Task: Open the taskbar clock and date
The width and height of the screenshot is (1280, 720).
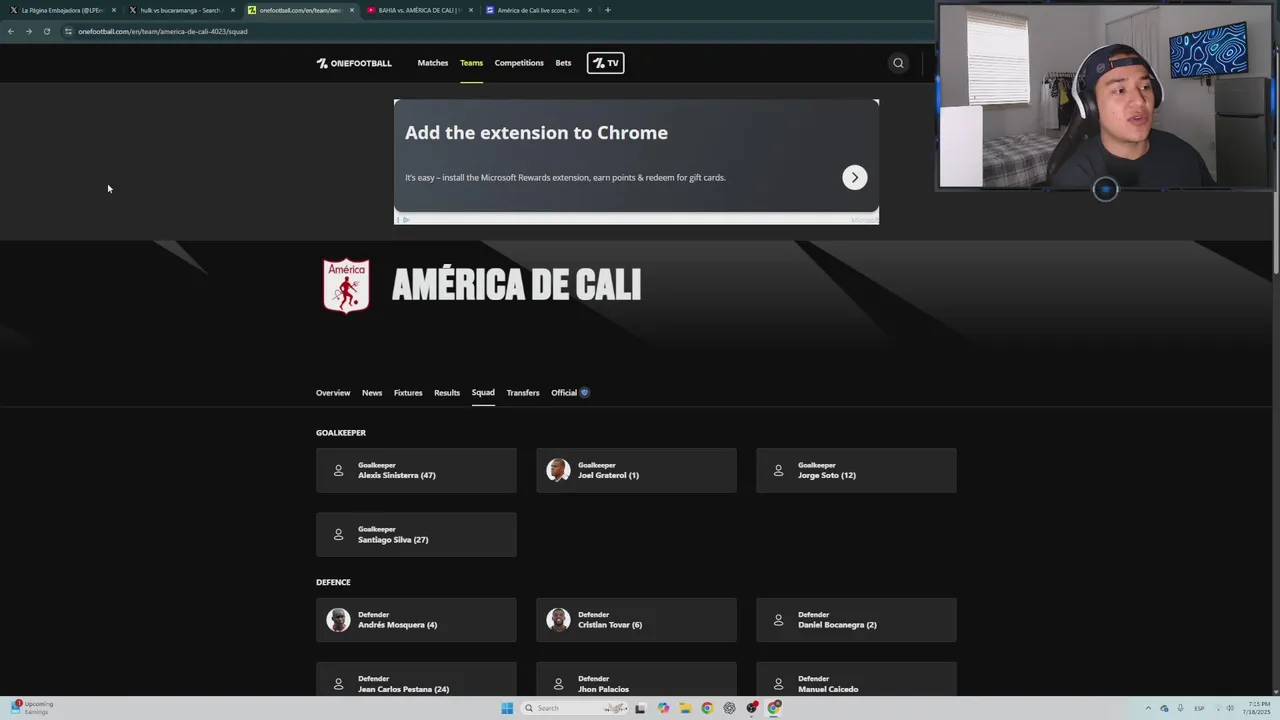Action: [x=1256, y=708]
